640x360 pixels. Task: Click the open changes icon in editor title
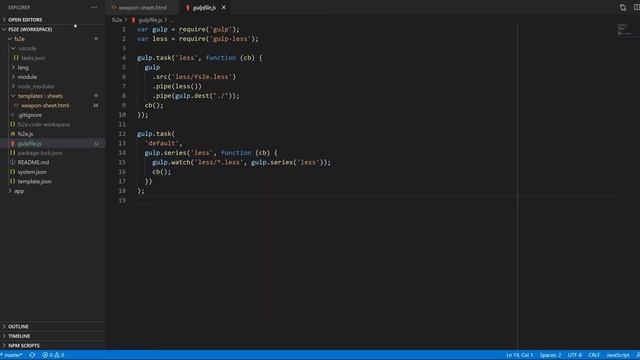(622, 7)
